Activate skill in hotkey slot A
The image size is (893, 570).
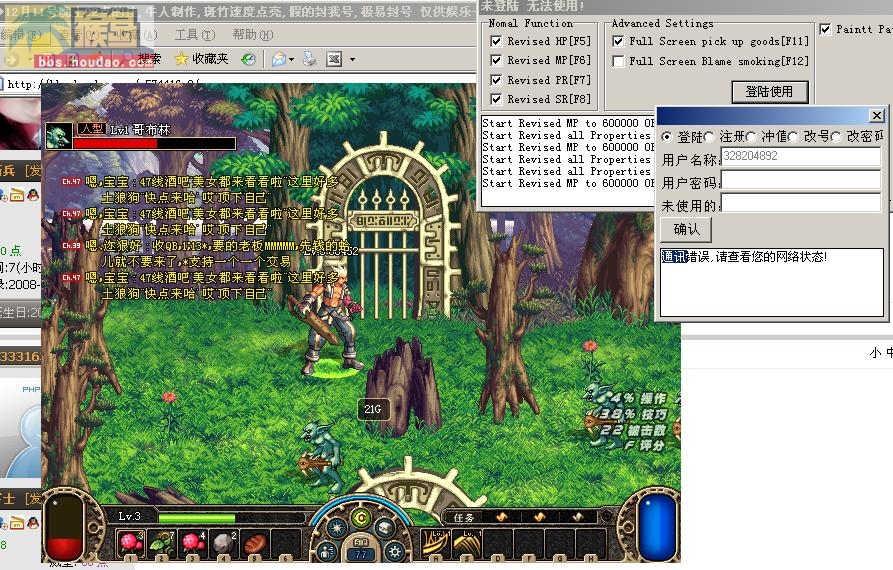436,543
